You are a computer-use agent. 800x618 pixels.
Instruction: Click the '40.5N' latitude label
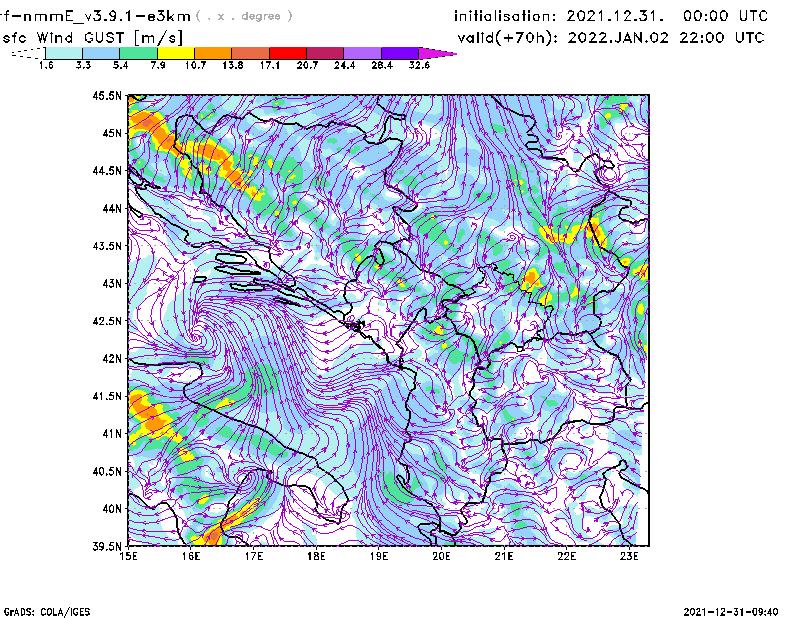[107, 472]
